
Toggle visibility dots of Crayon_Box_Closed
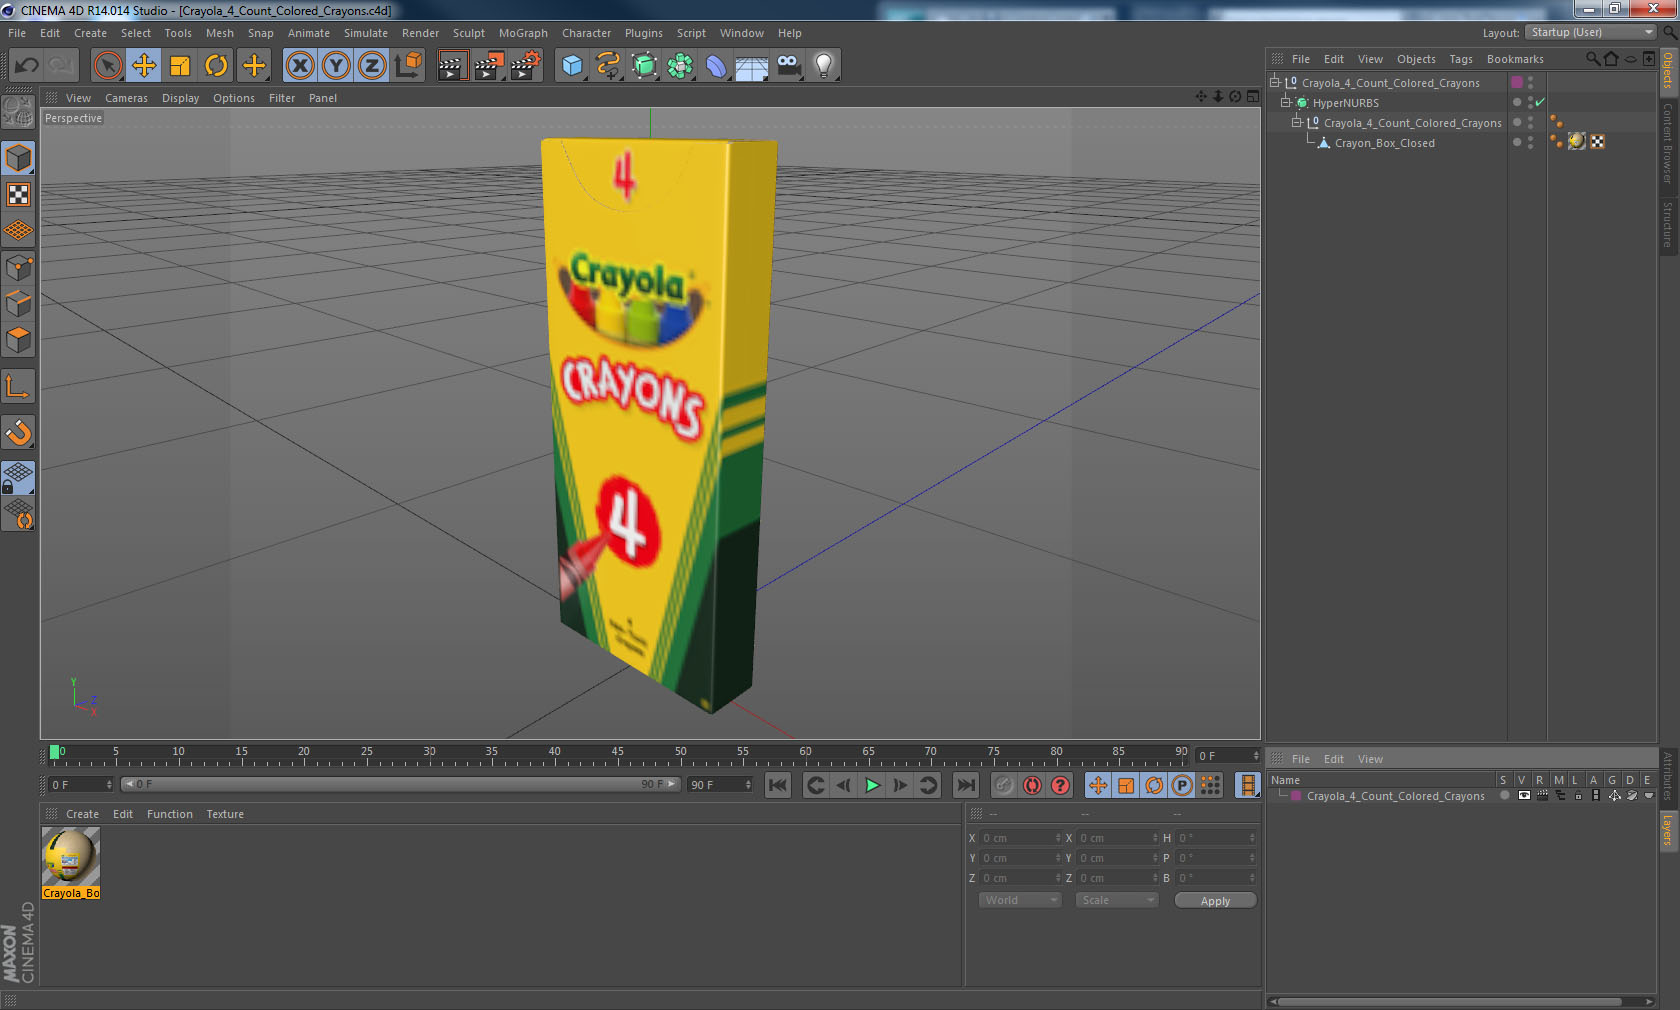[x=1531, y=142]
